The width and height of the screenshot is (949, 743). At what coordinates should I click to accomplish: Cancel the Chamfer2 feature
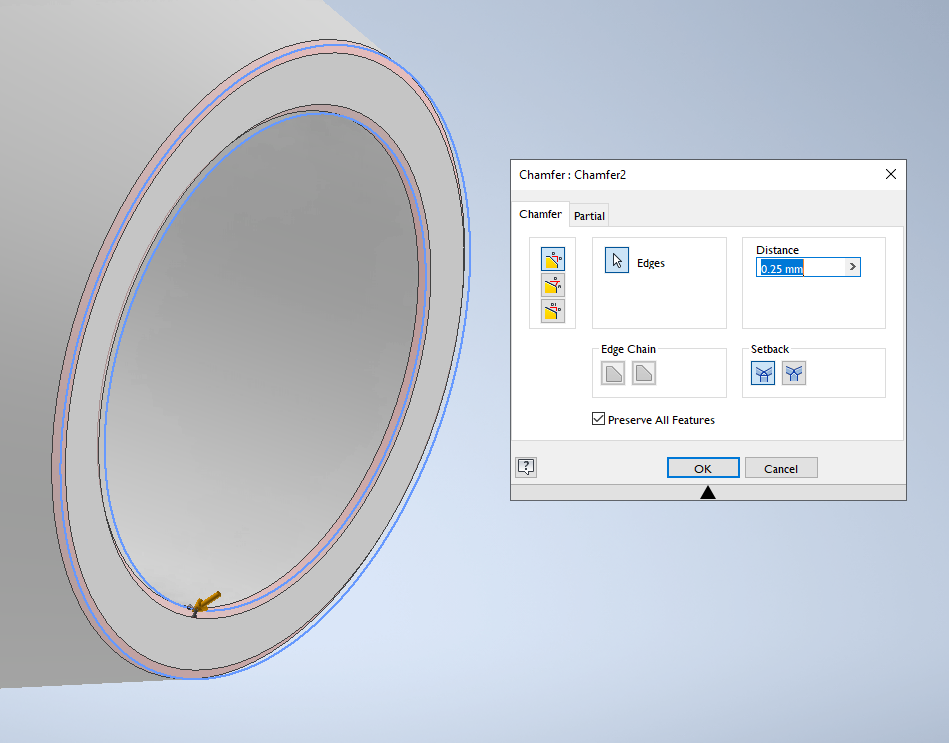(781, 467)
